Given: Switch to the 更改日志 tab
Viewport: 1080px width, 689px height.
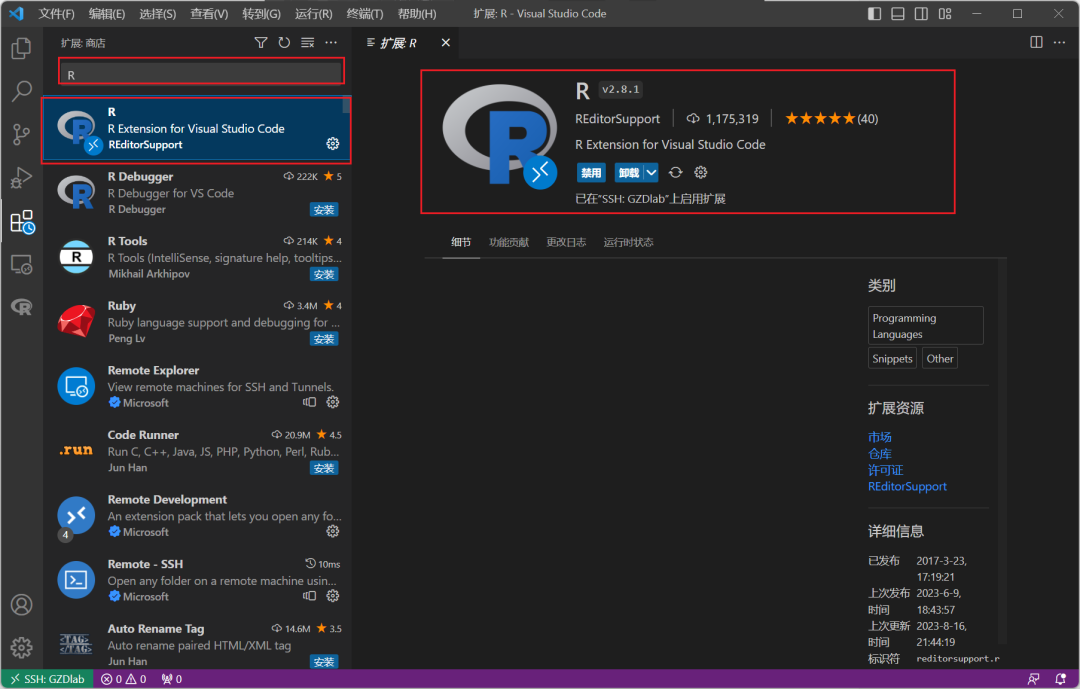Looking at the screenshot, I should [x=566, y=243].
